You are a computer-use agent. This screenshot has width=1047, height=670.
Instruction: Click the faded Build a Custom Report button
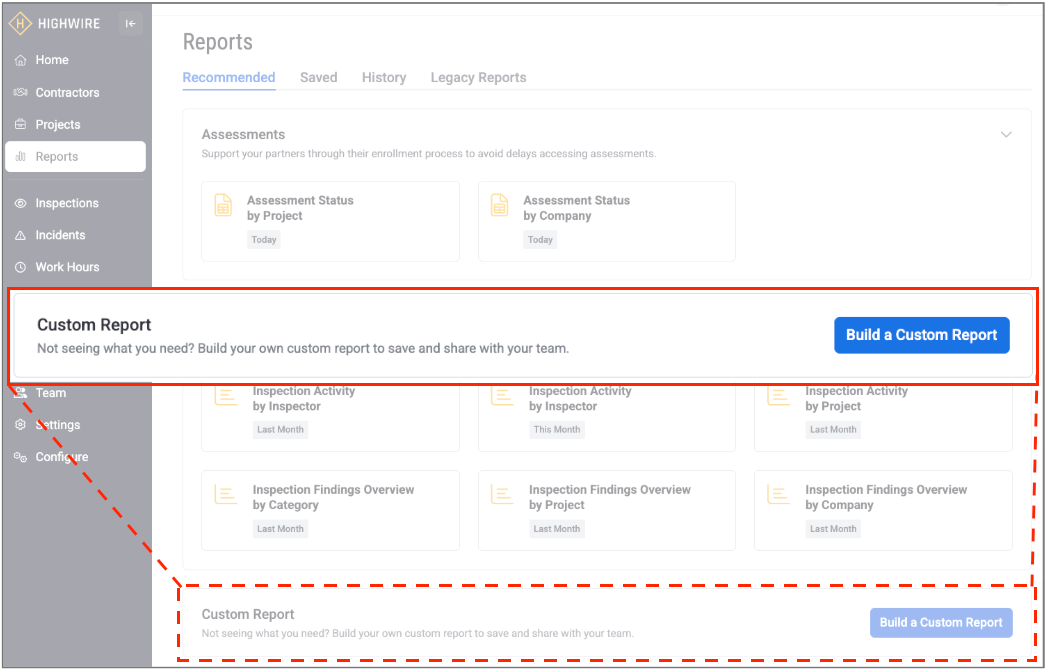(941, 623)
